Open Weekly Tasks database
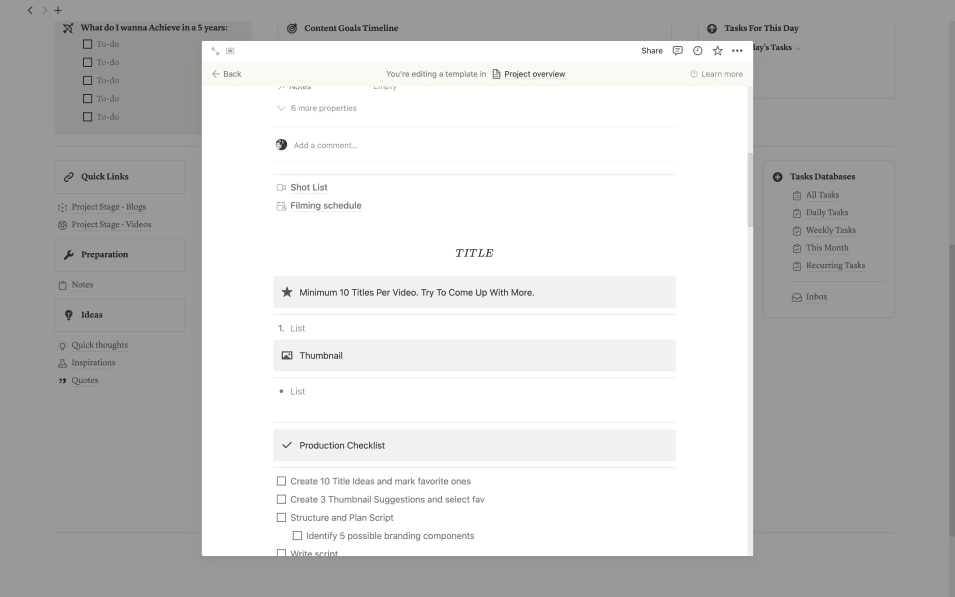The width and height of the screenshot is (955, 597). coord(831,230)
